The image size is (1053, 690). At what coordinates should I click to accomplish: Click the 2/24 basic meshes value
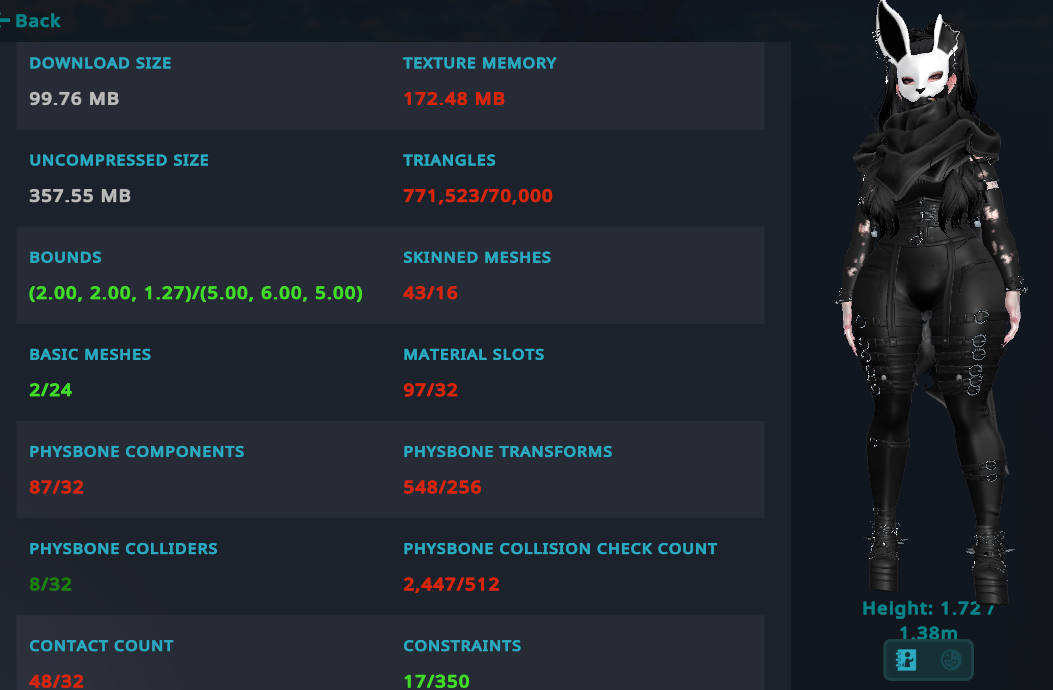[50, 390]
